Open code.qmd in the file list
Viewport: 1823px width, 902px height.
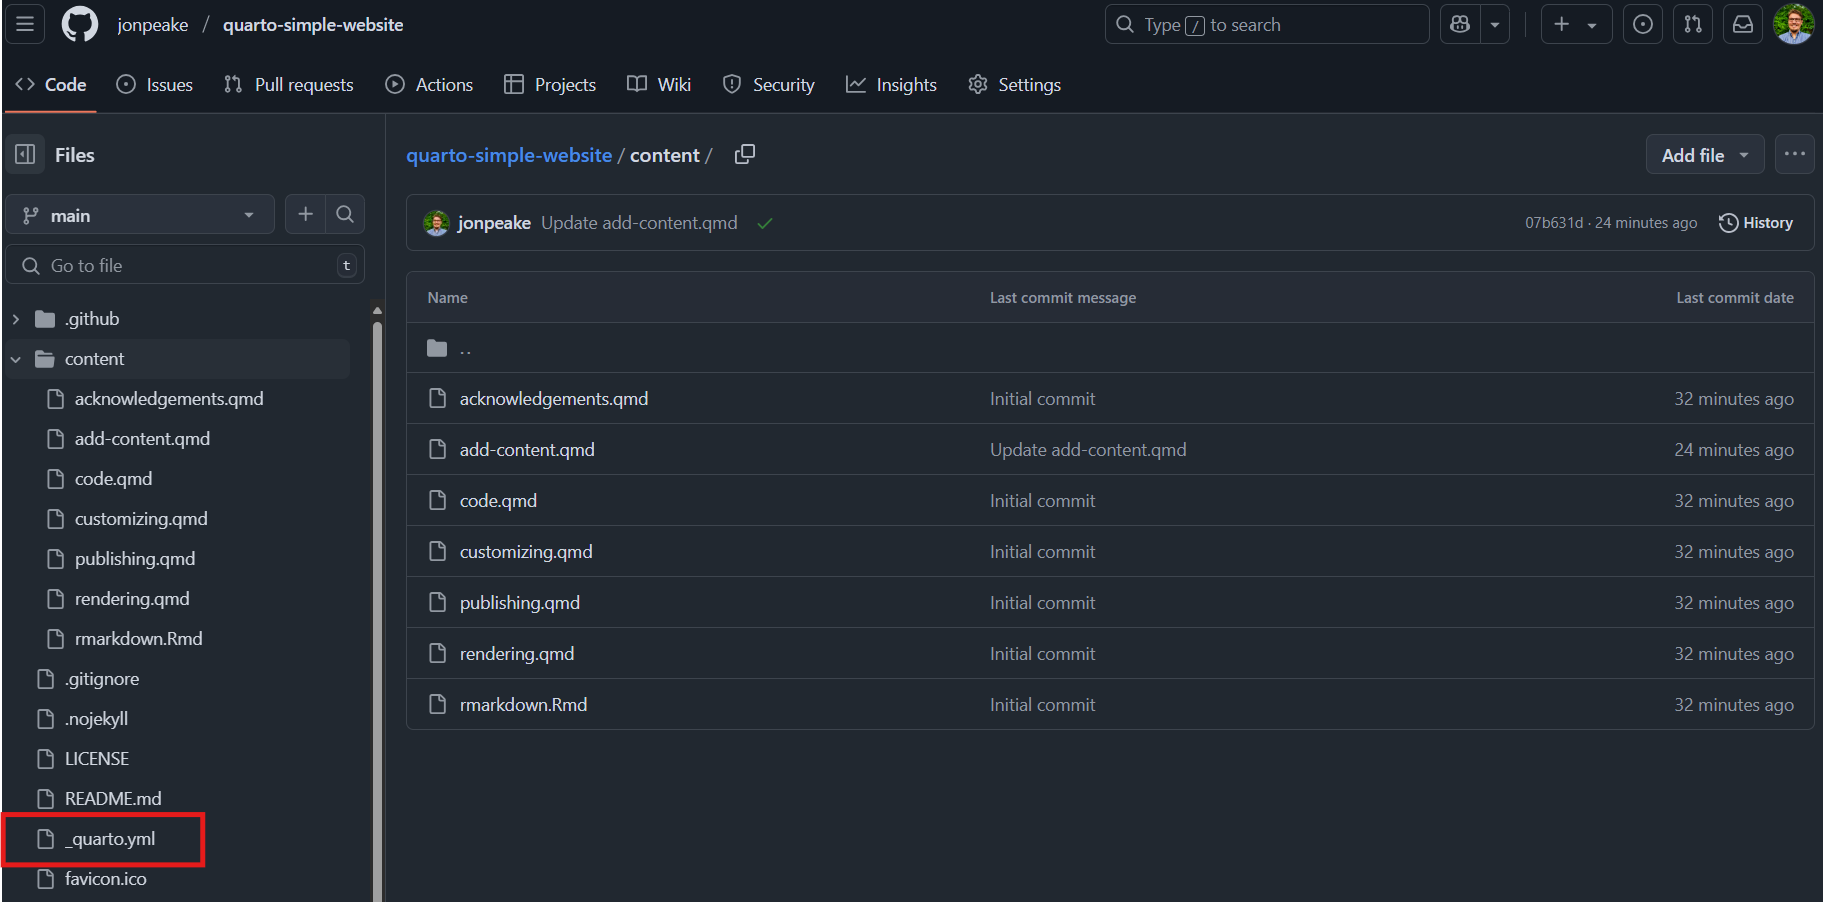[x=498, y=501]
